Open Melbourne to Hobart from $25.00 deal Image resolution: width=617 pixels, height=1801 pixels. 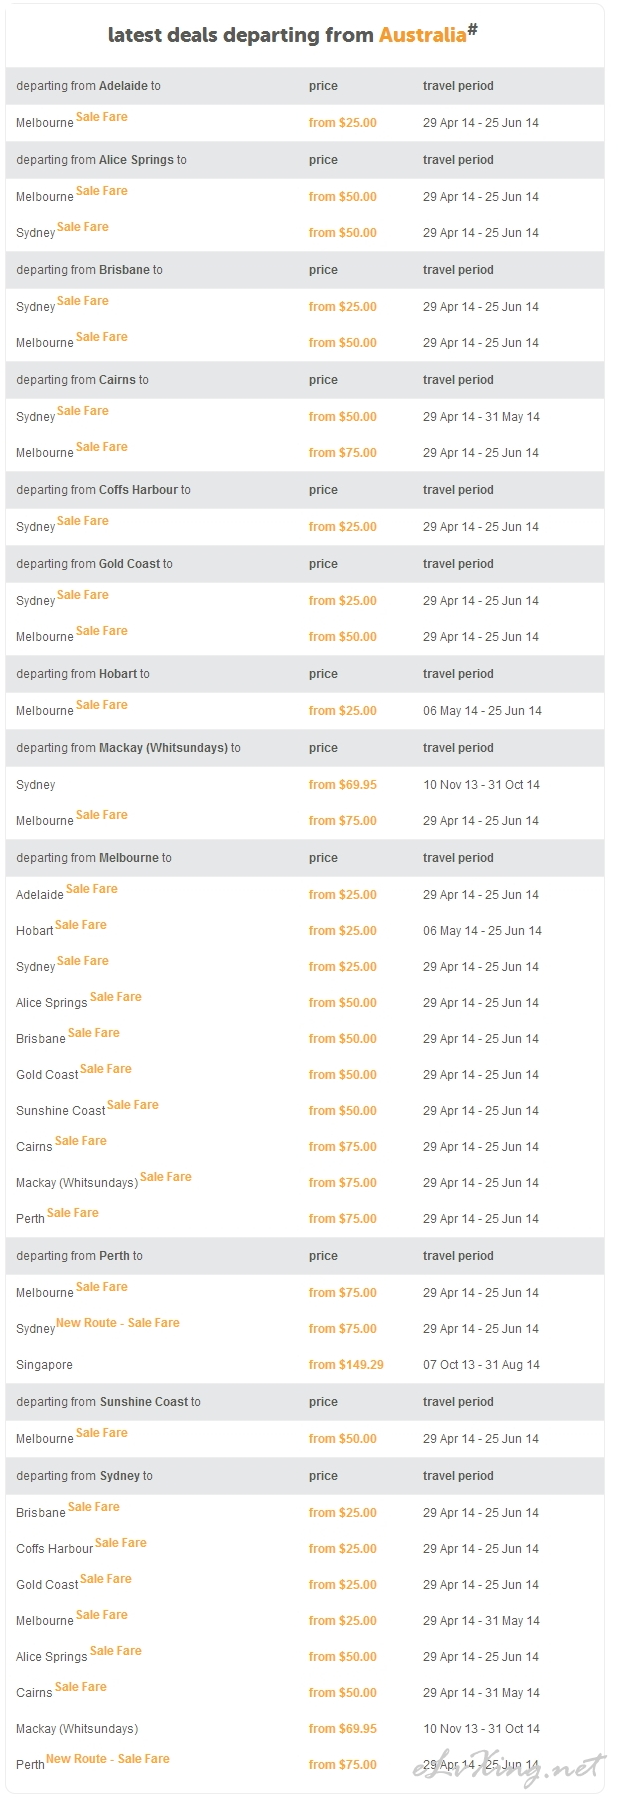pos(342,931)
